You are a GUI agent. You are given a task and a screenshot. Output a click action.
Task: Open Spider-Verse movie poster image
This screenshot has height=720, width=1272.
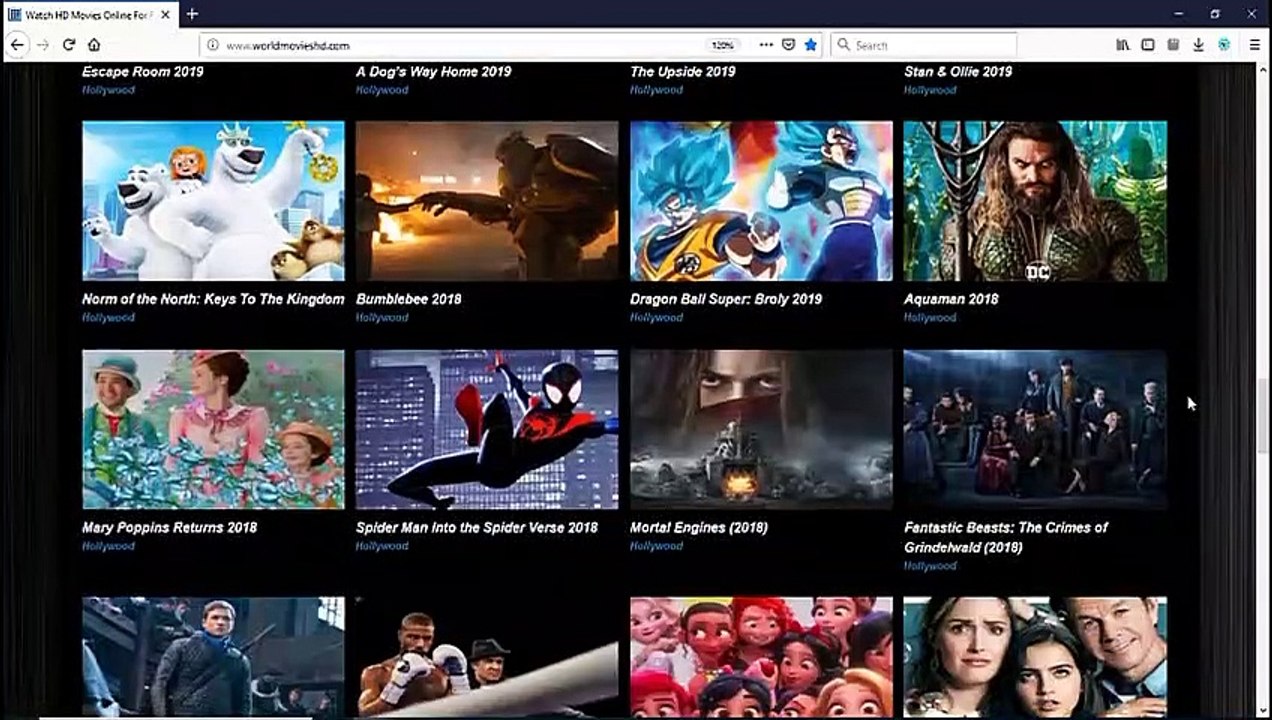(x=487, y=429)
